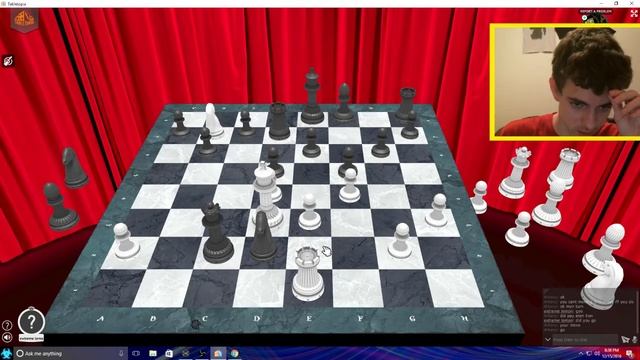640x360 pixels.
Task: Open the small help question-mark icon
Action: coord(7,325)
